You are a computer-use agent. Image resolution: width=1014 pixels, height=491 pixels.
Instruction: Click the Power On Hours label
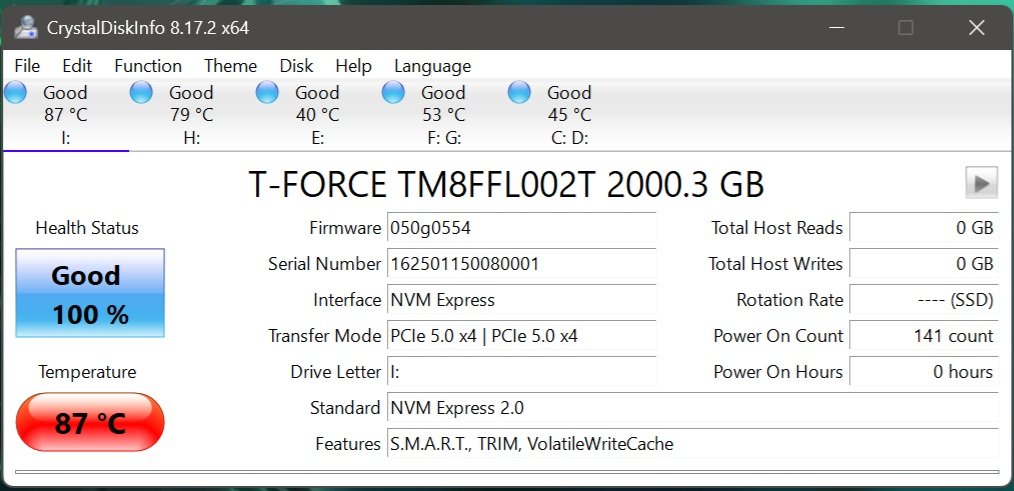(778, 372)
